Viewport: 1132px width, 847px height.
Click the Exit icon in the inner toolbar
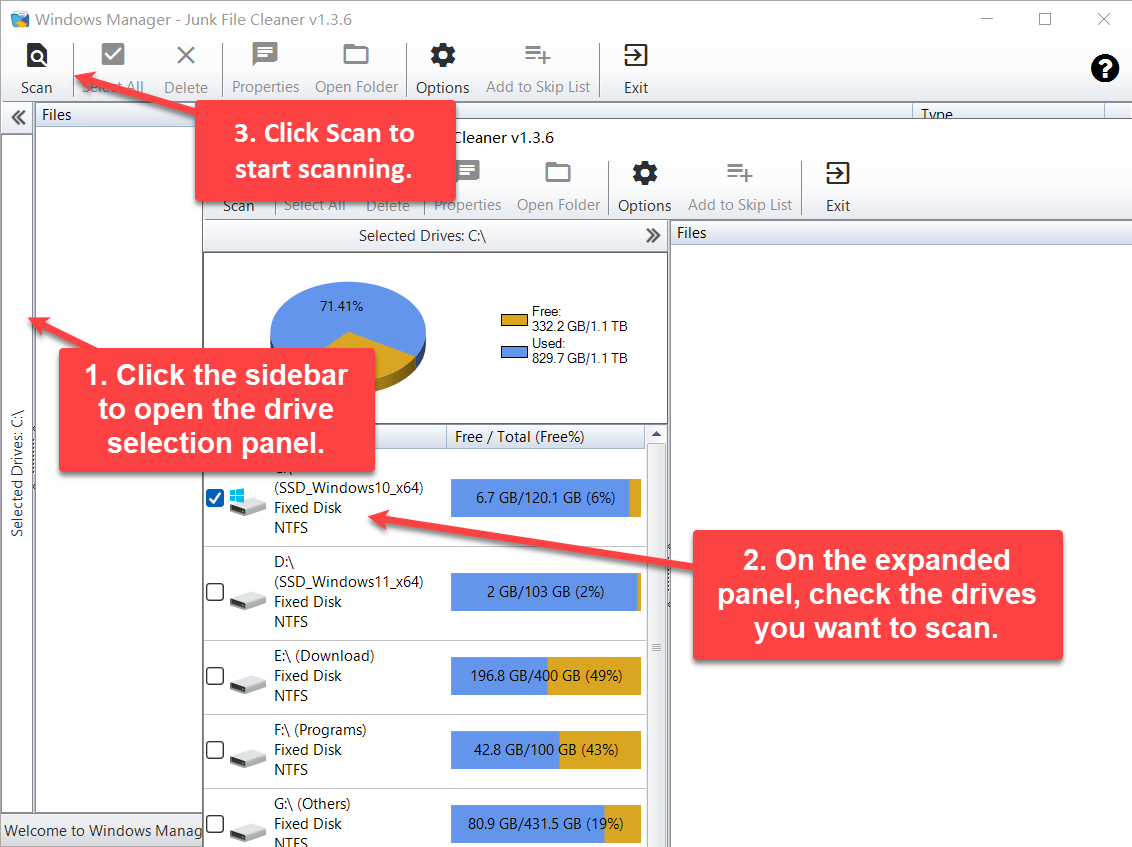pos(837,173)
